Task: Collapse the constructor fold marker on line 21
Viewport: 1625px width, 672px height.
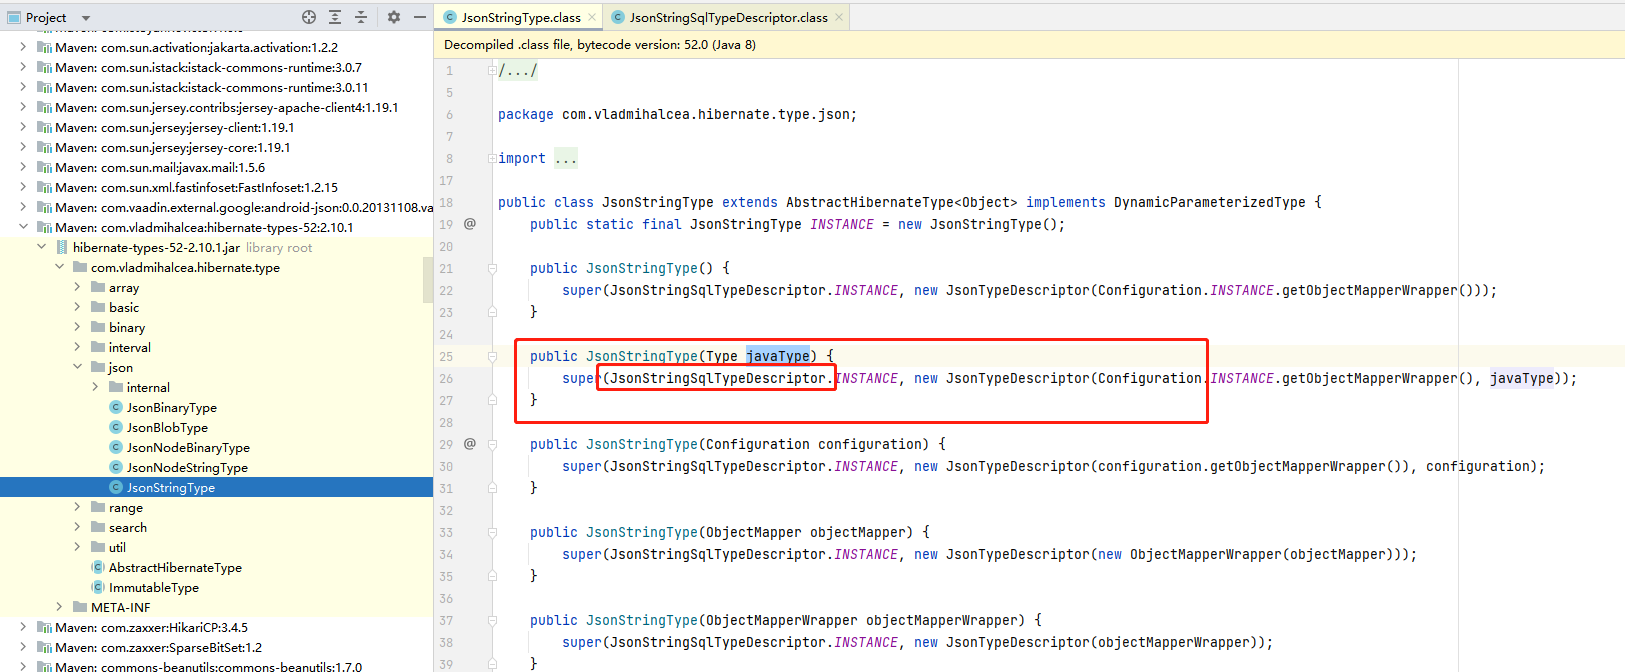Action: (492, 268)
